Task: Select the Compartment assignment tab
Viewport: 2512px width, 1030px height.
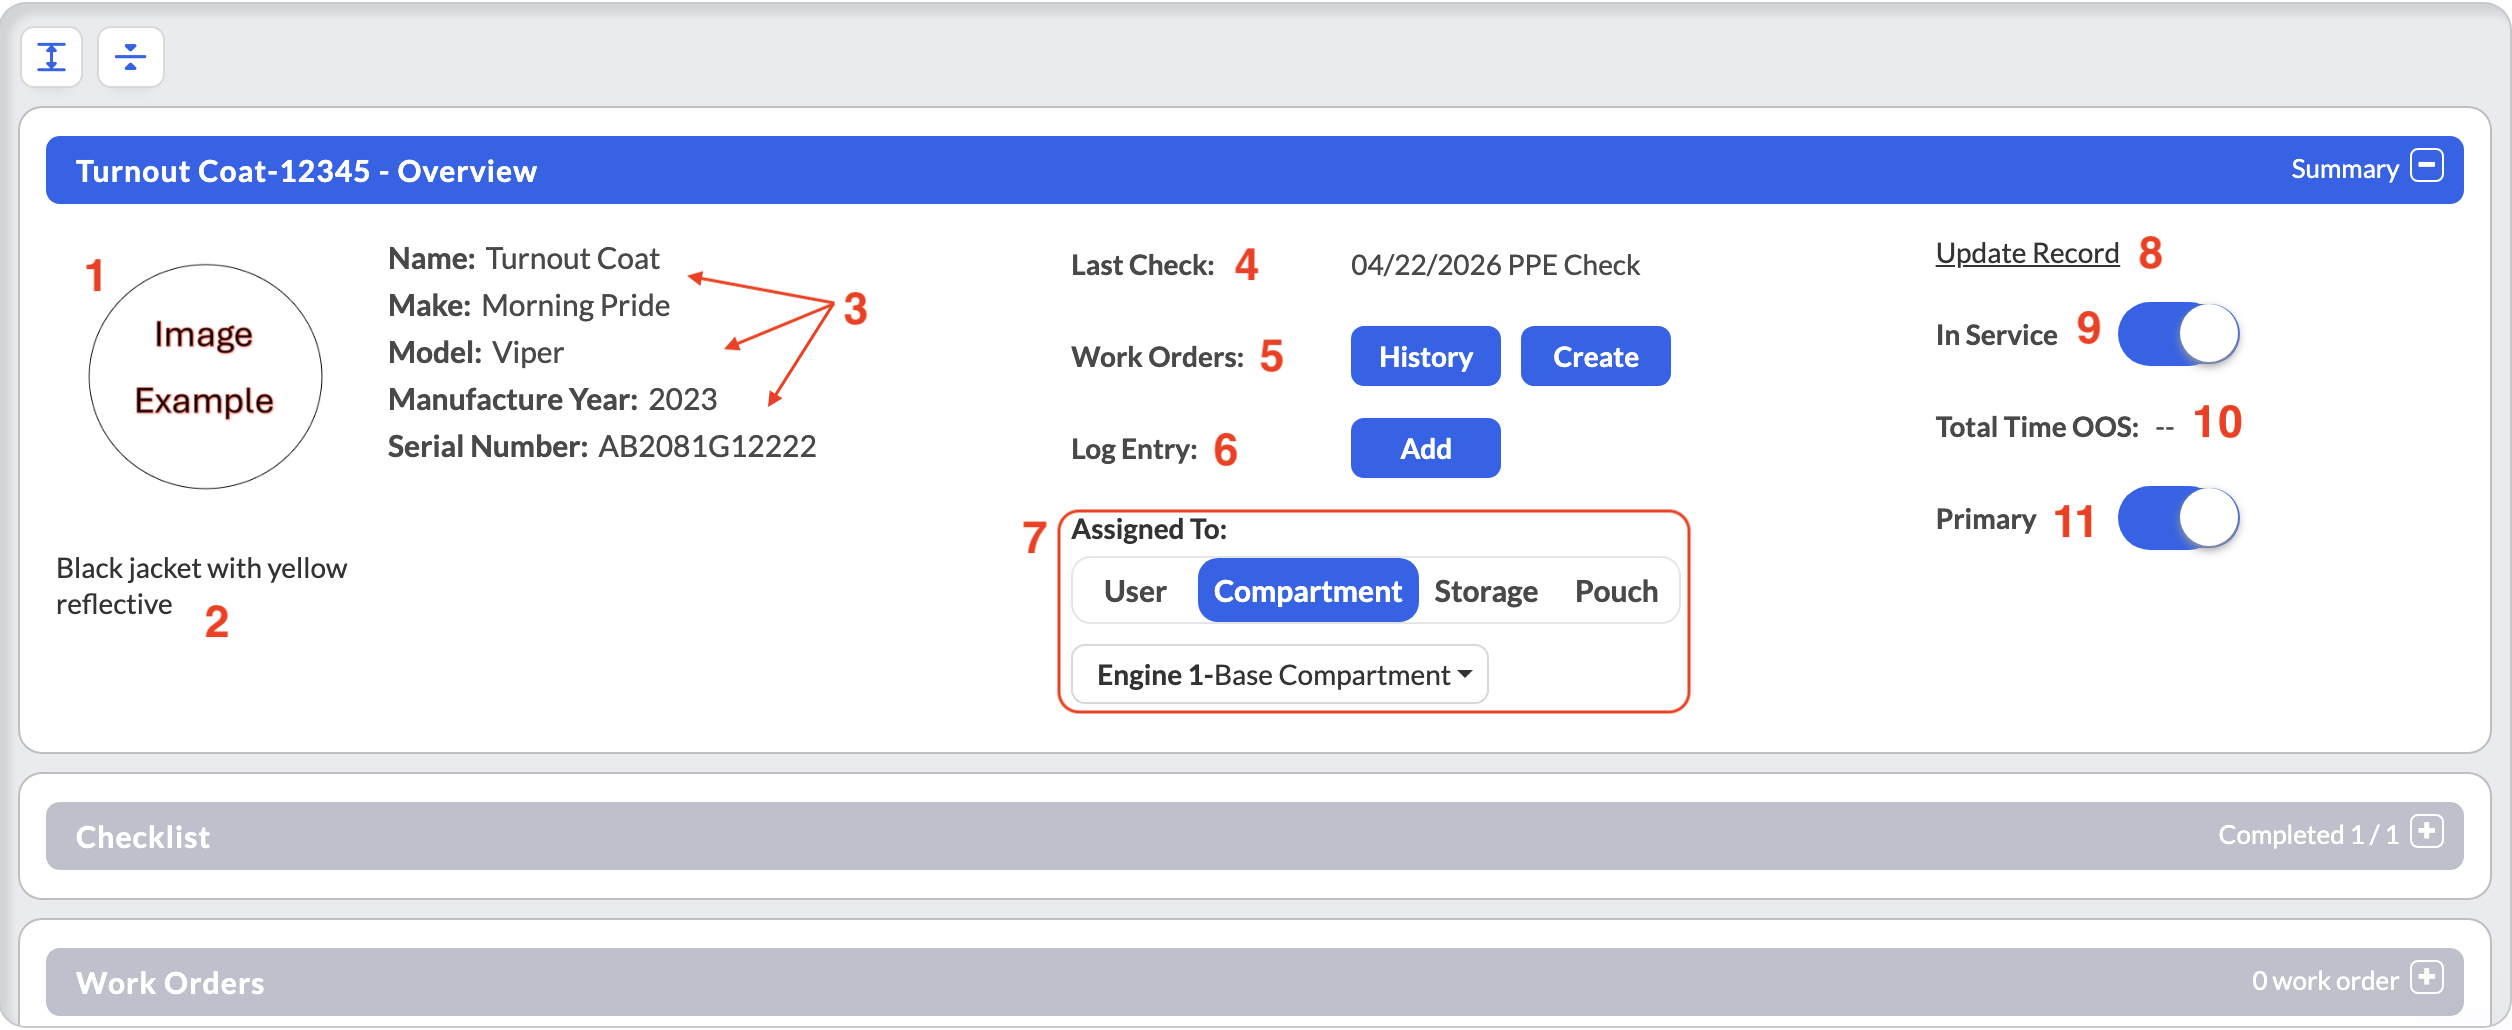Action: tap(1307, 591)
